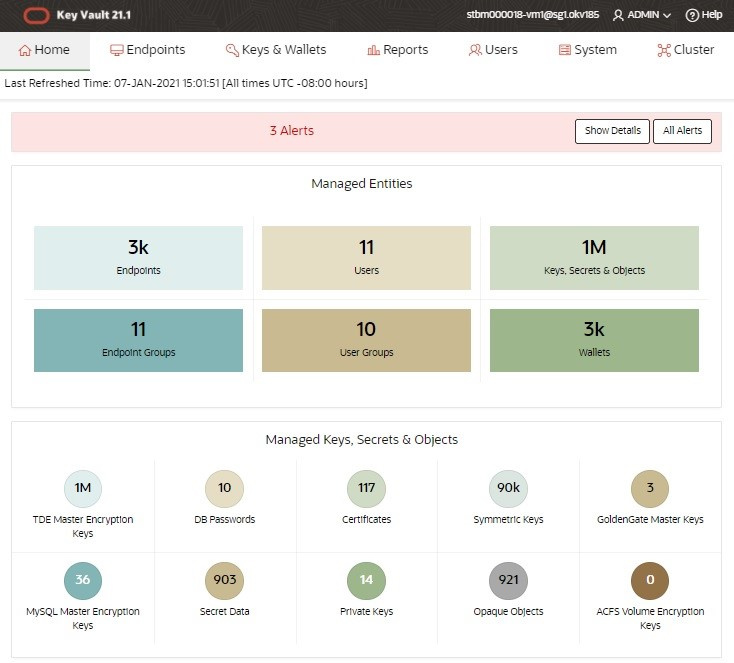The image size is (734, 663).
Task: Click the Symmetric Keys label
Action: pos(508,520)
